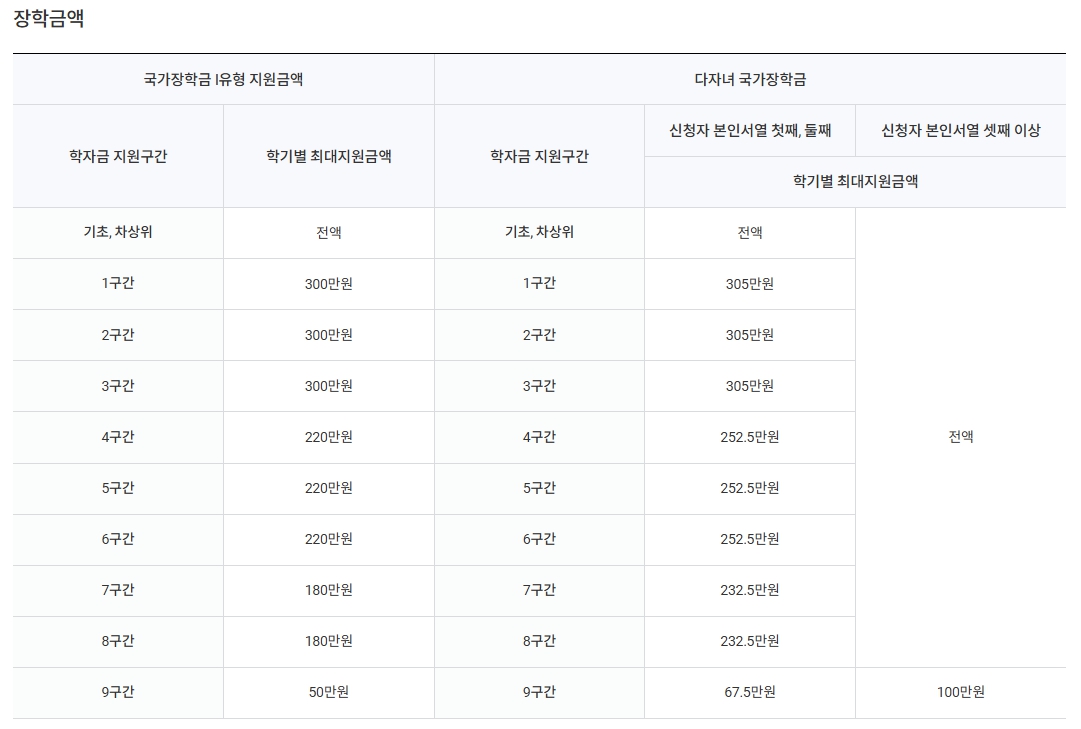The height and width of the screenshot is (729, 1081).
Task: Click the 252.5만원 cell in the 4구간 row
Action: (x=750, y=437)
